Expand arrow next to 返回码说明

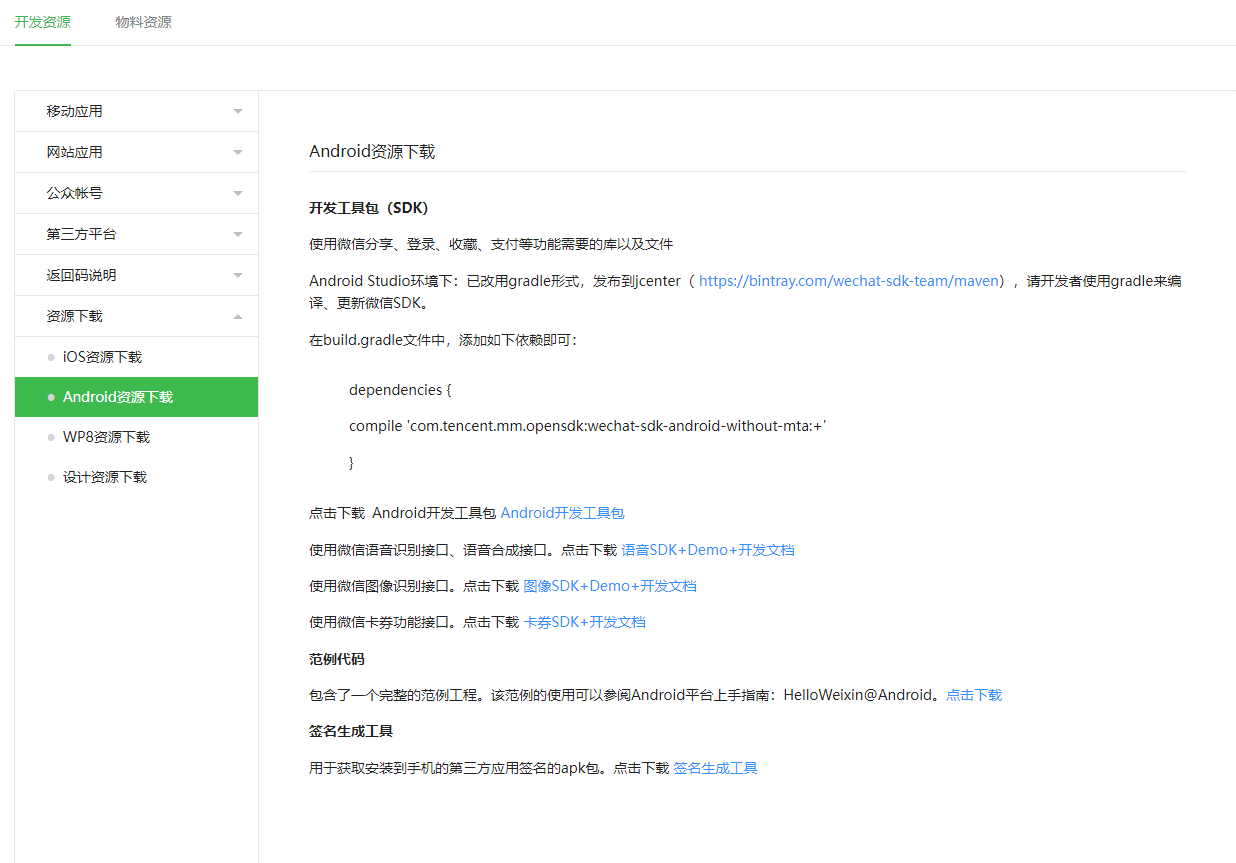(238, 275)
